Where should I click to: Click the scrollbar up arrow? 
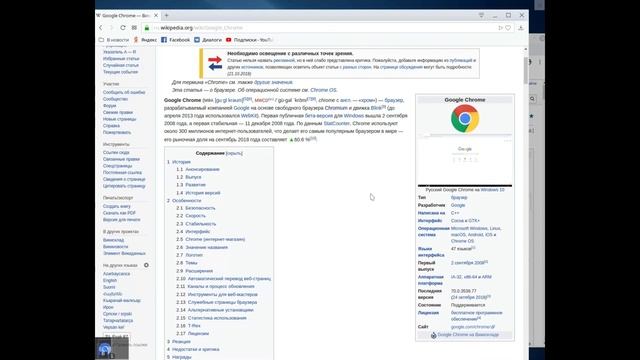pos(526,49)
